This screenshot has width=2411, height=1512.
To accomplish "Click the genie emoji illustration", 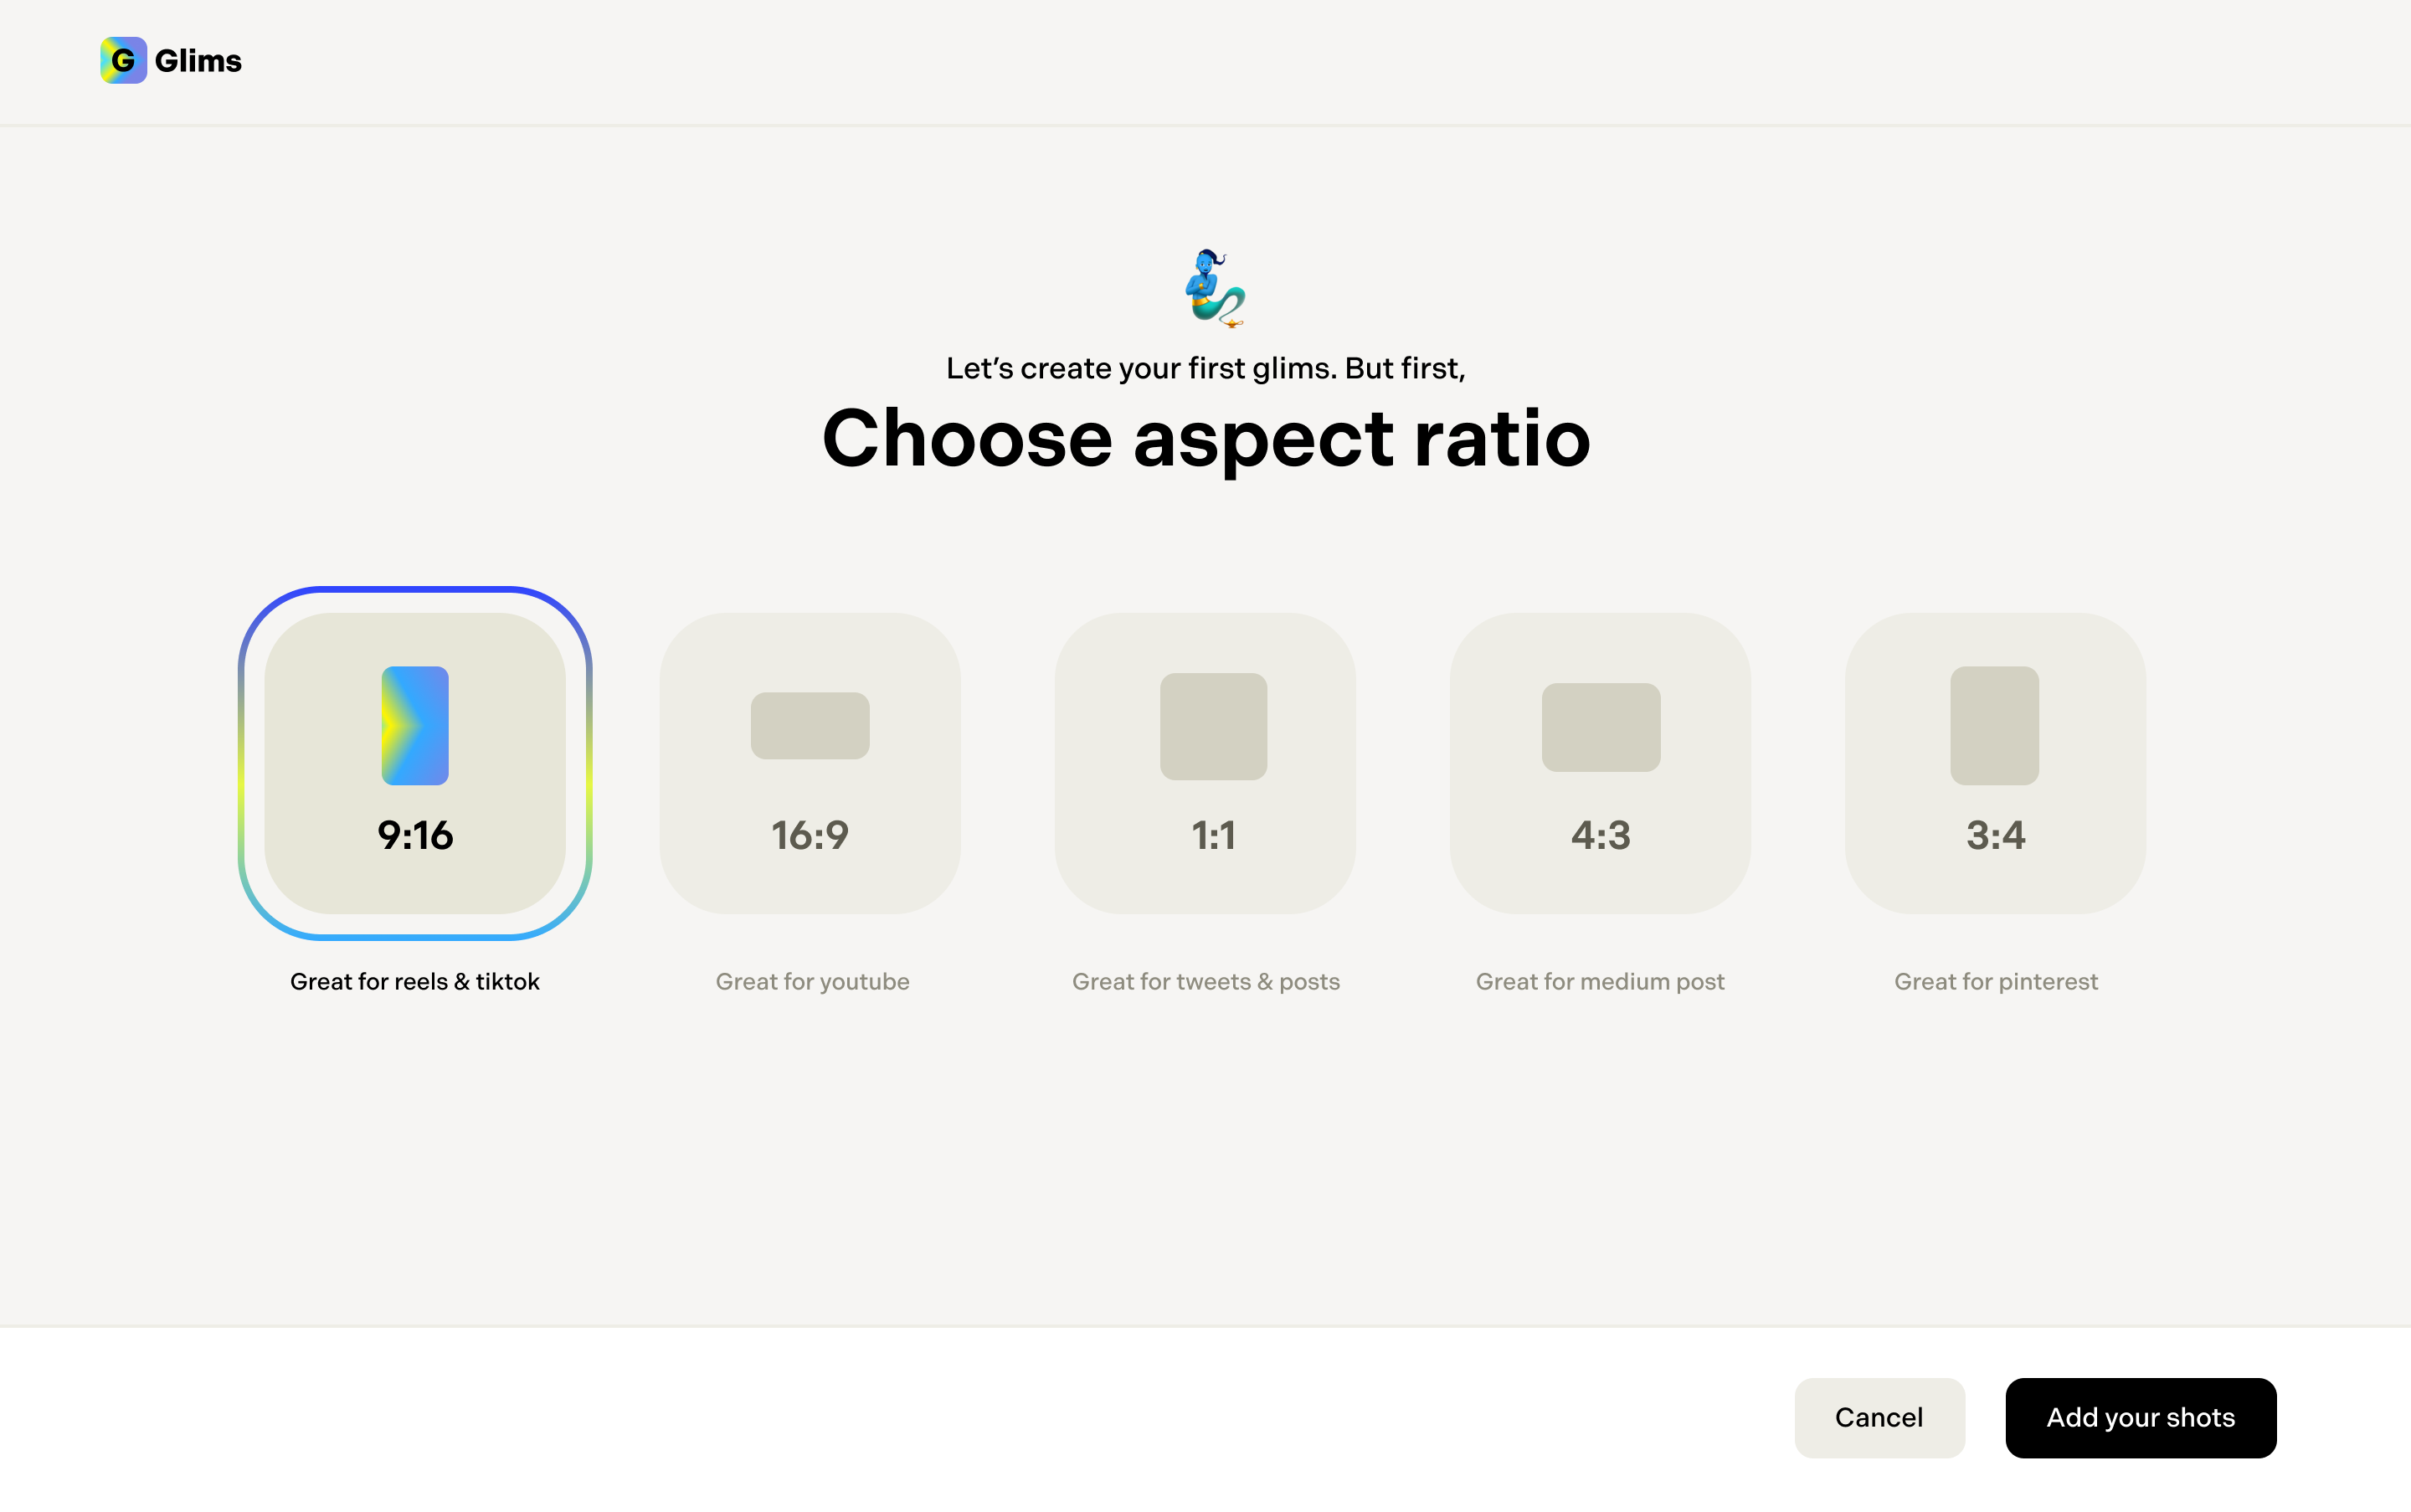I will pyautogui.click(x=1215, y=288).
